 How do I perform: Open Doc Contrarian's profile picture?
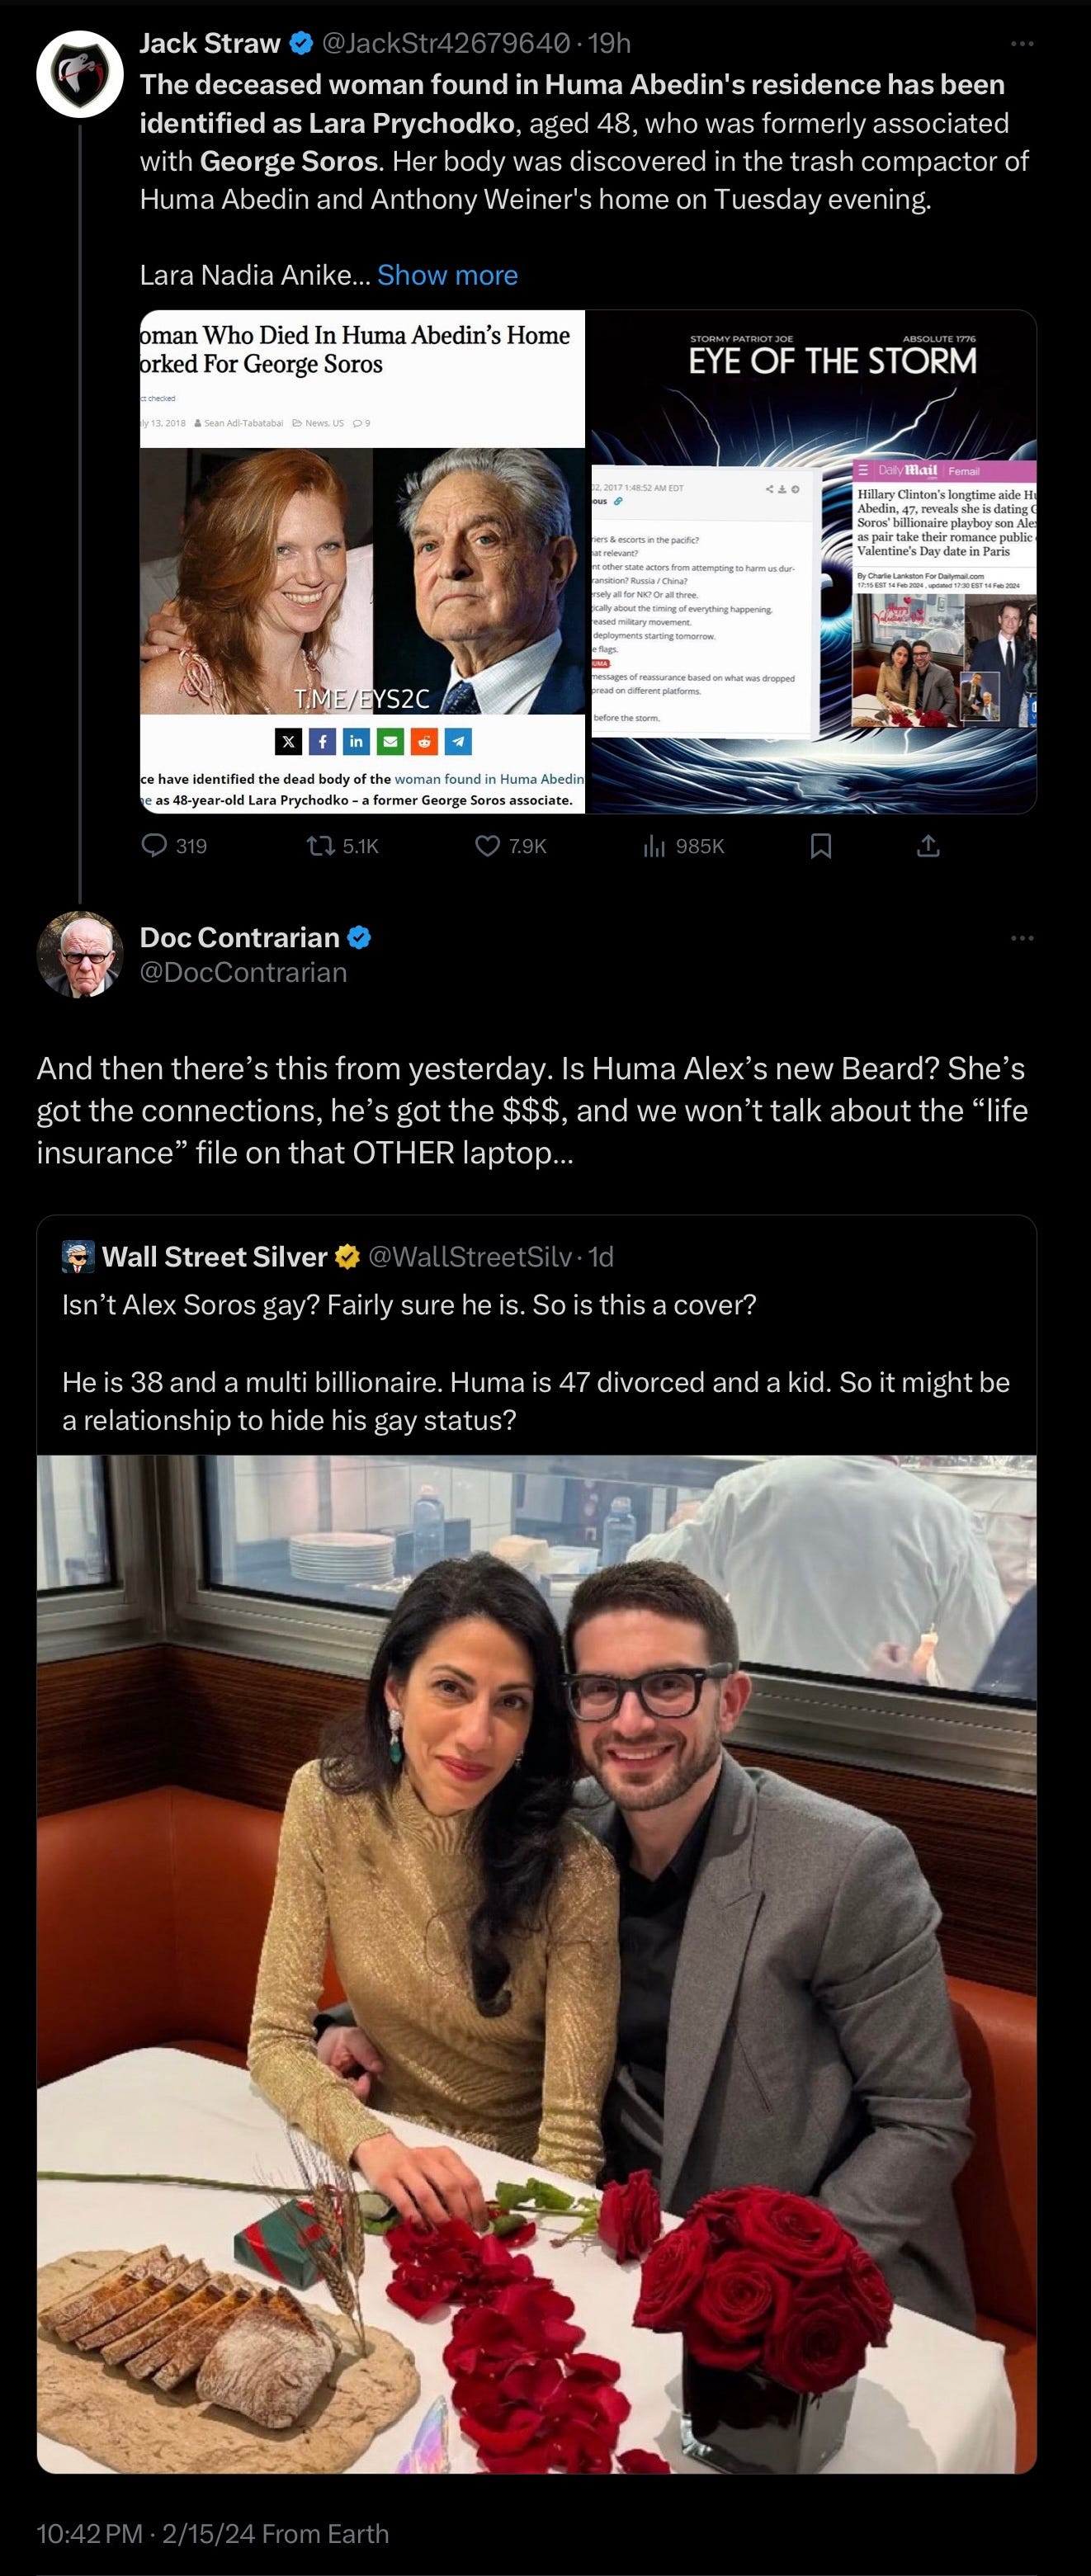coord(80,955)
